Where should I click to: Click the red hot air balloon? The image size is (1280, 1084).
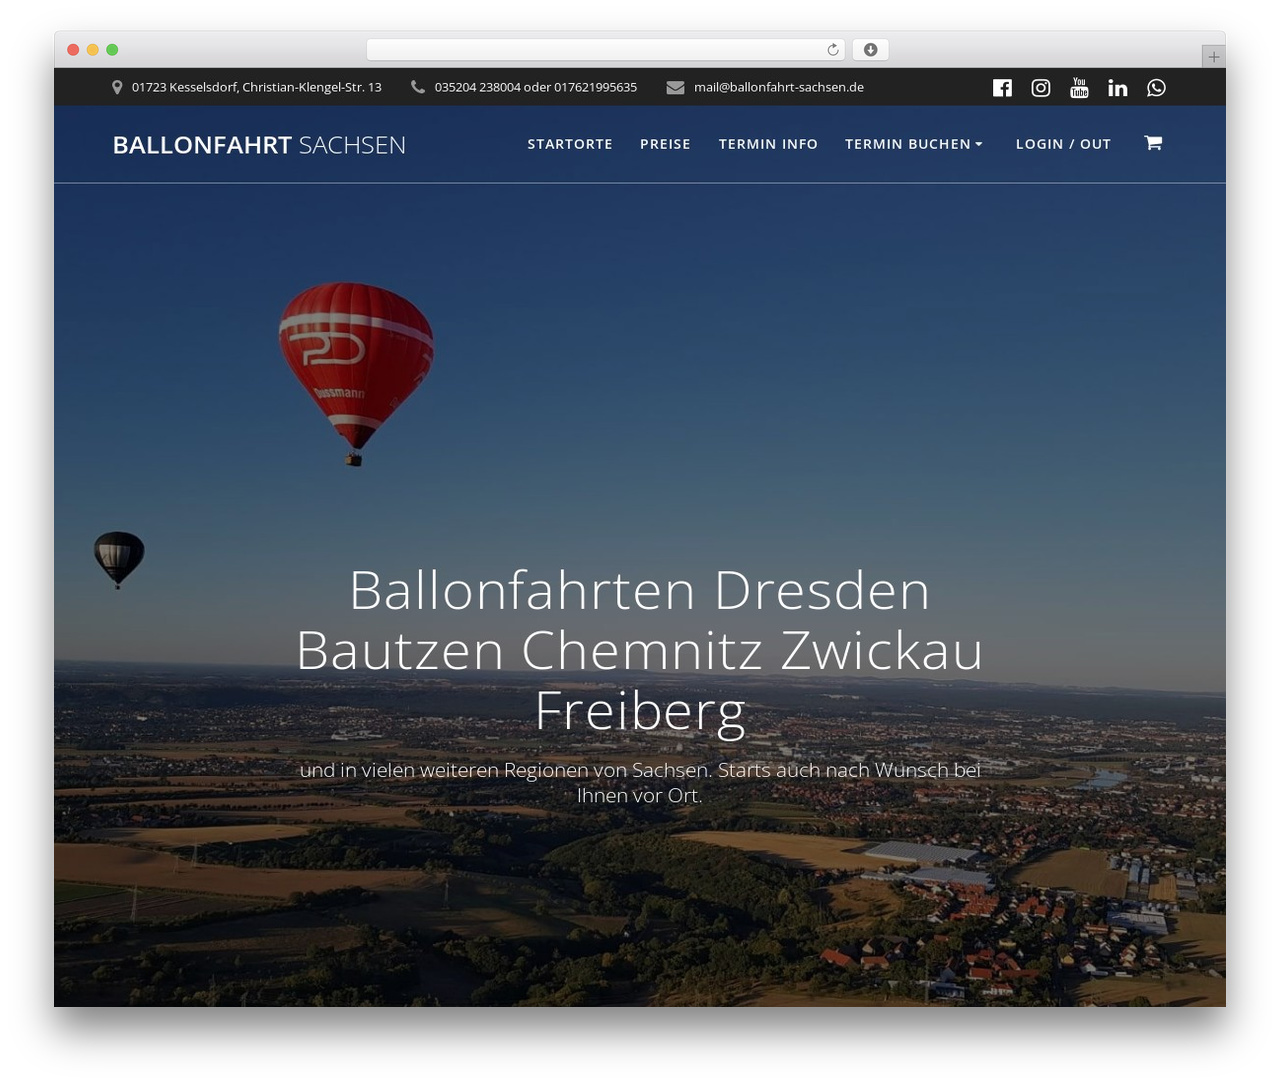coord(355,373)
